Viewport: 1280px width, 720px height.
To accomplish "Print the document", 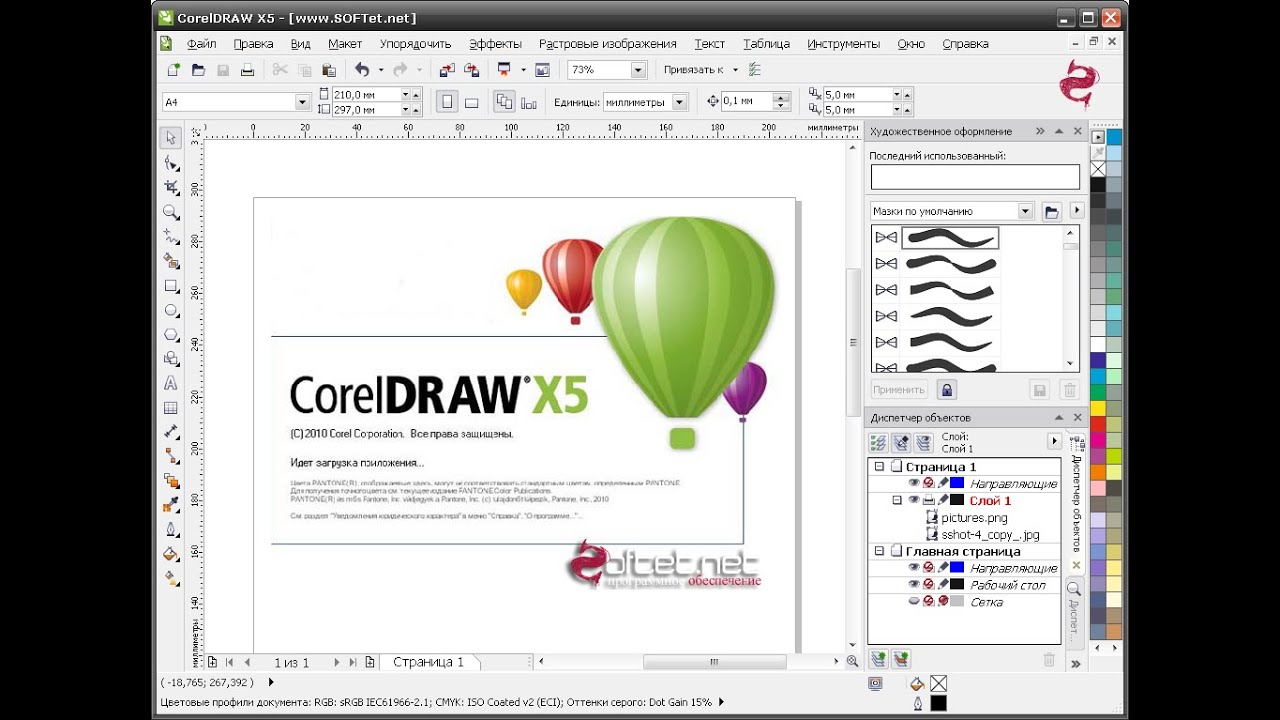I will click(x=247, y=70).
